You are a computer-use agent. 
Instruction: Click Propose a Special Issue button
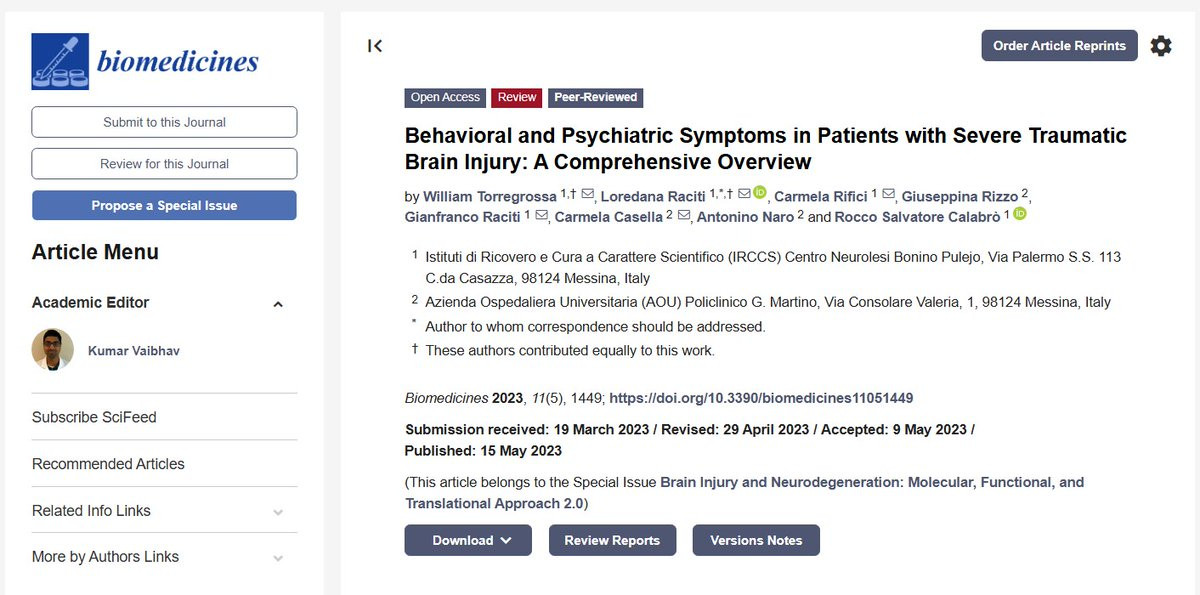click(164, 205)
